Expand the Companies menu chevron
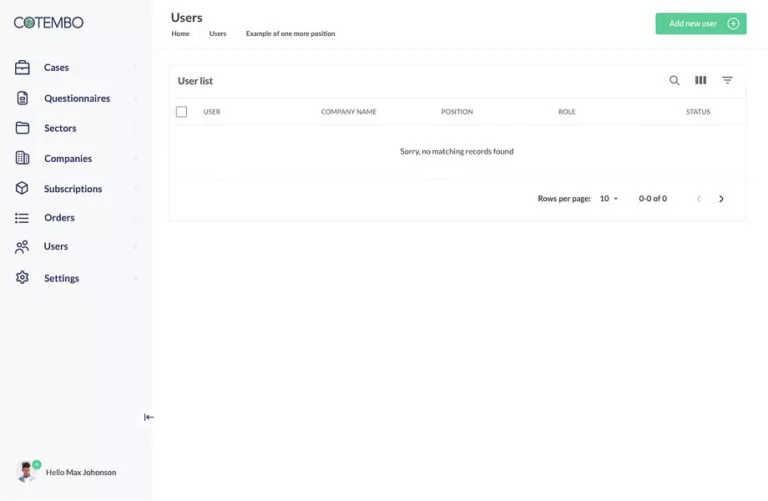This screenshot has width=768, height=501. (135, 159)
